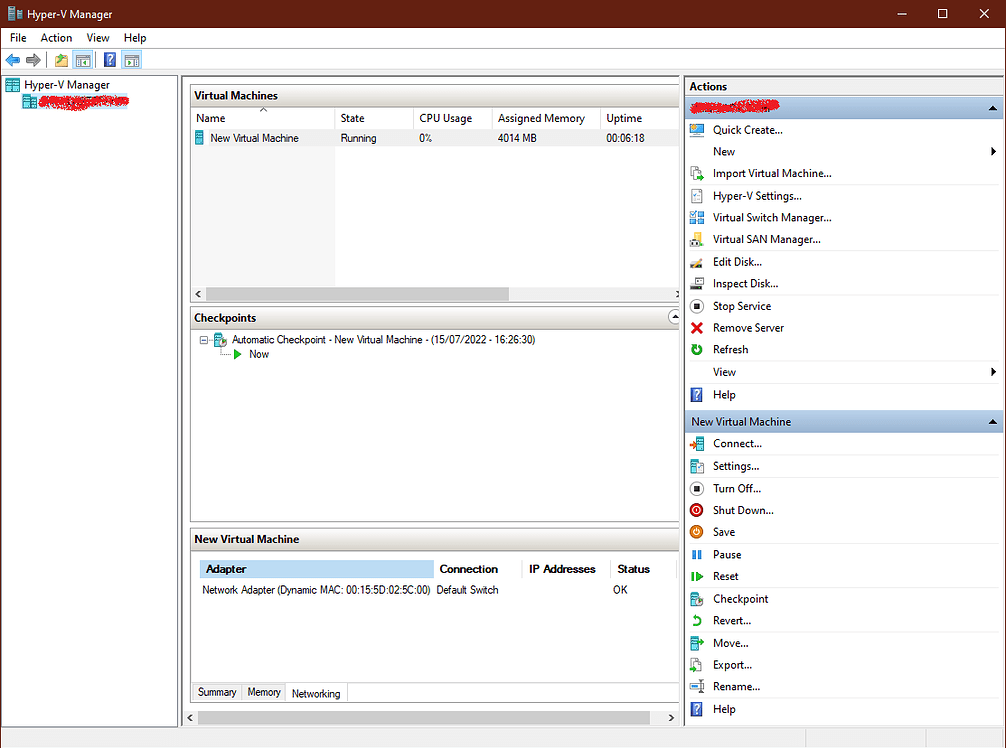
Task: Reset the New Virtual Machine
Action: click(x=726, y=576)
